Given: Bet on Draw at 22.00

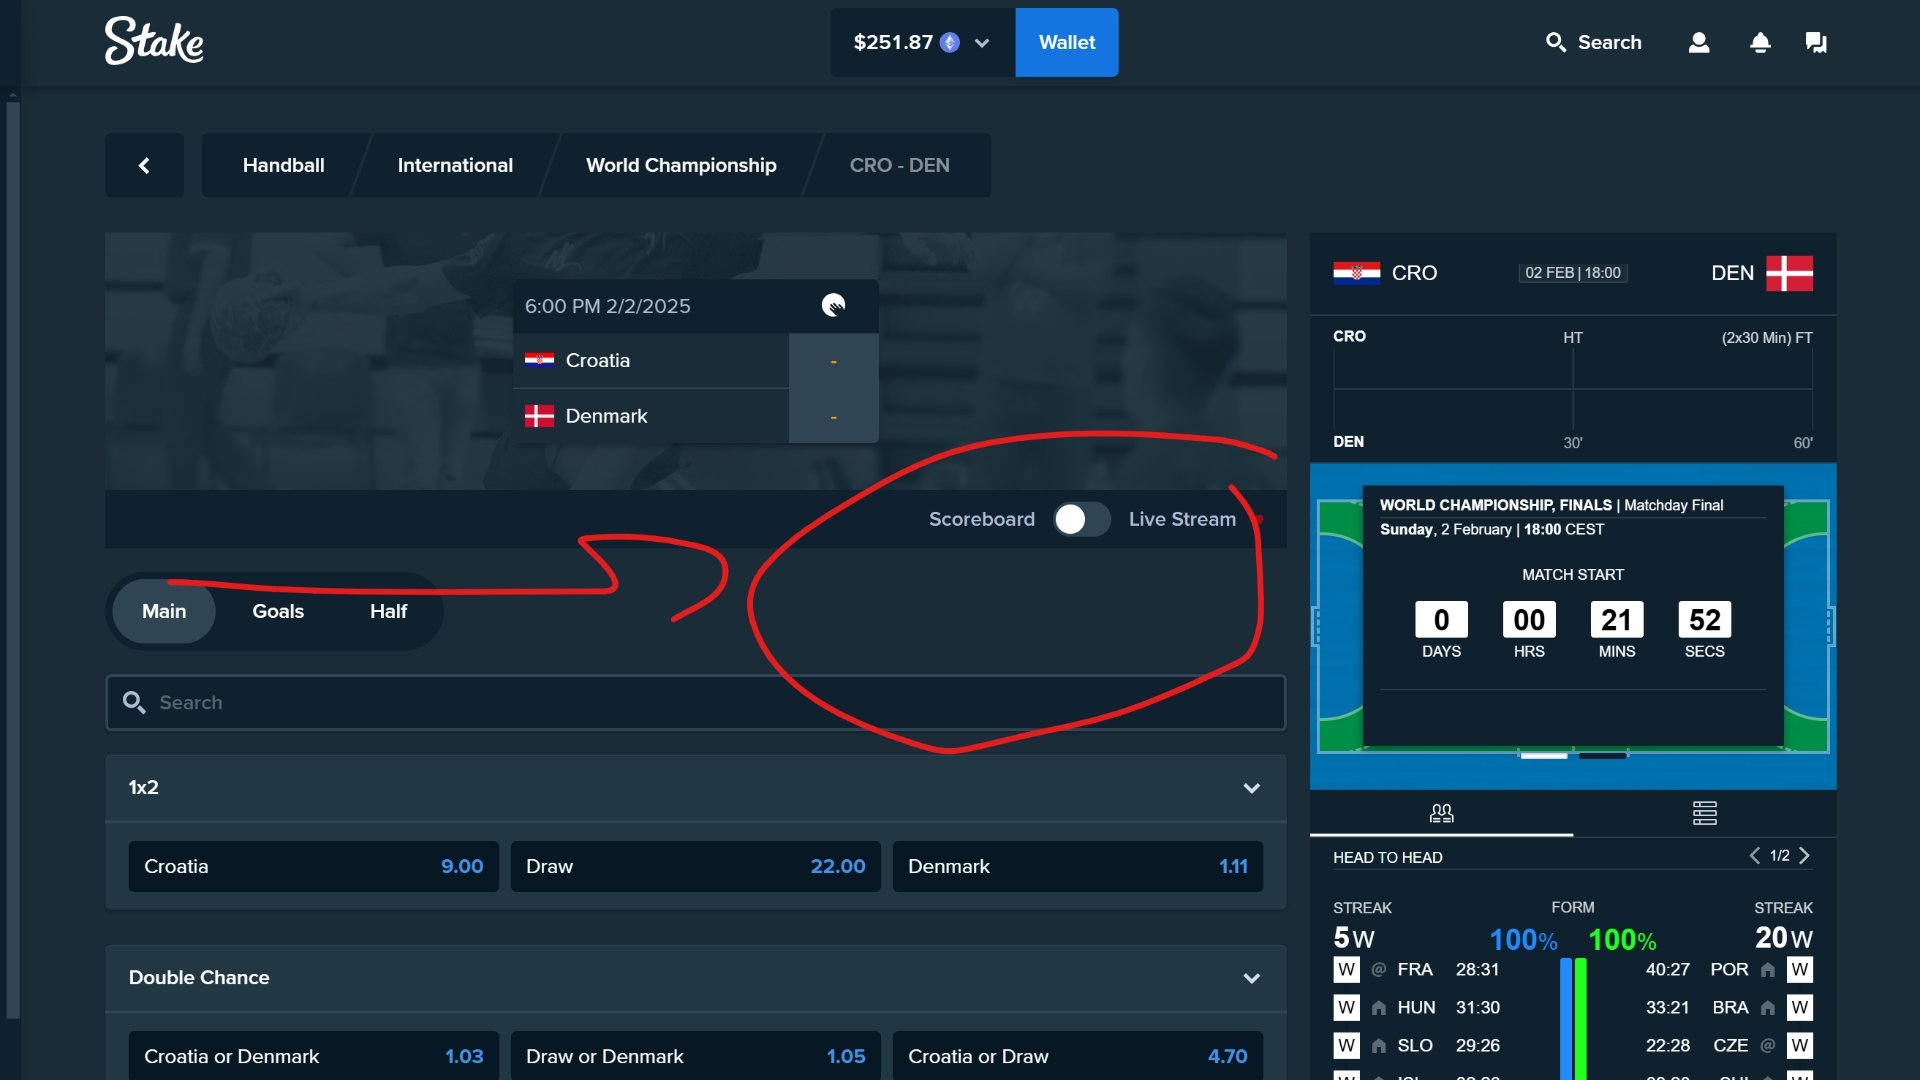Looking at the screenshot, I should 695,866.
